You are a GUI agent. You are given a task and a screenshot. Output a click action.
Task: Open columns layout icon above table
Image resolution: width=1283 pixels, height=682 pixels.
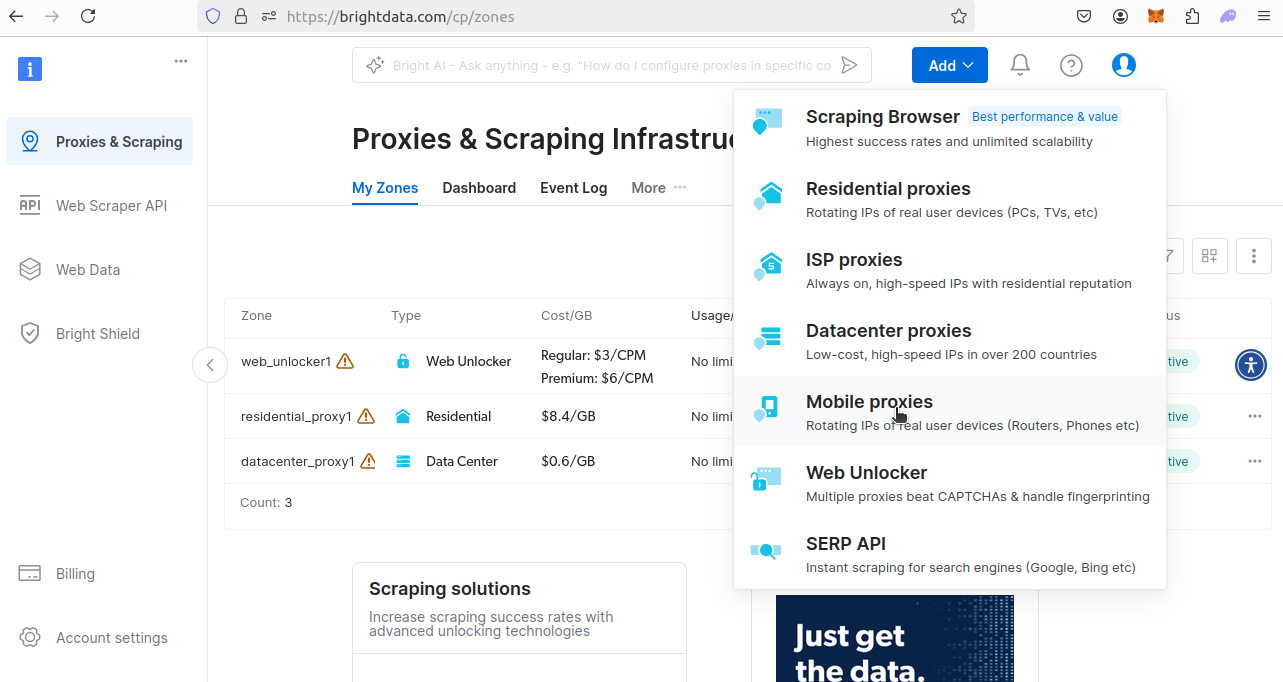tap(1210, 256)
